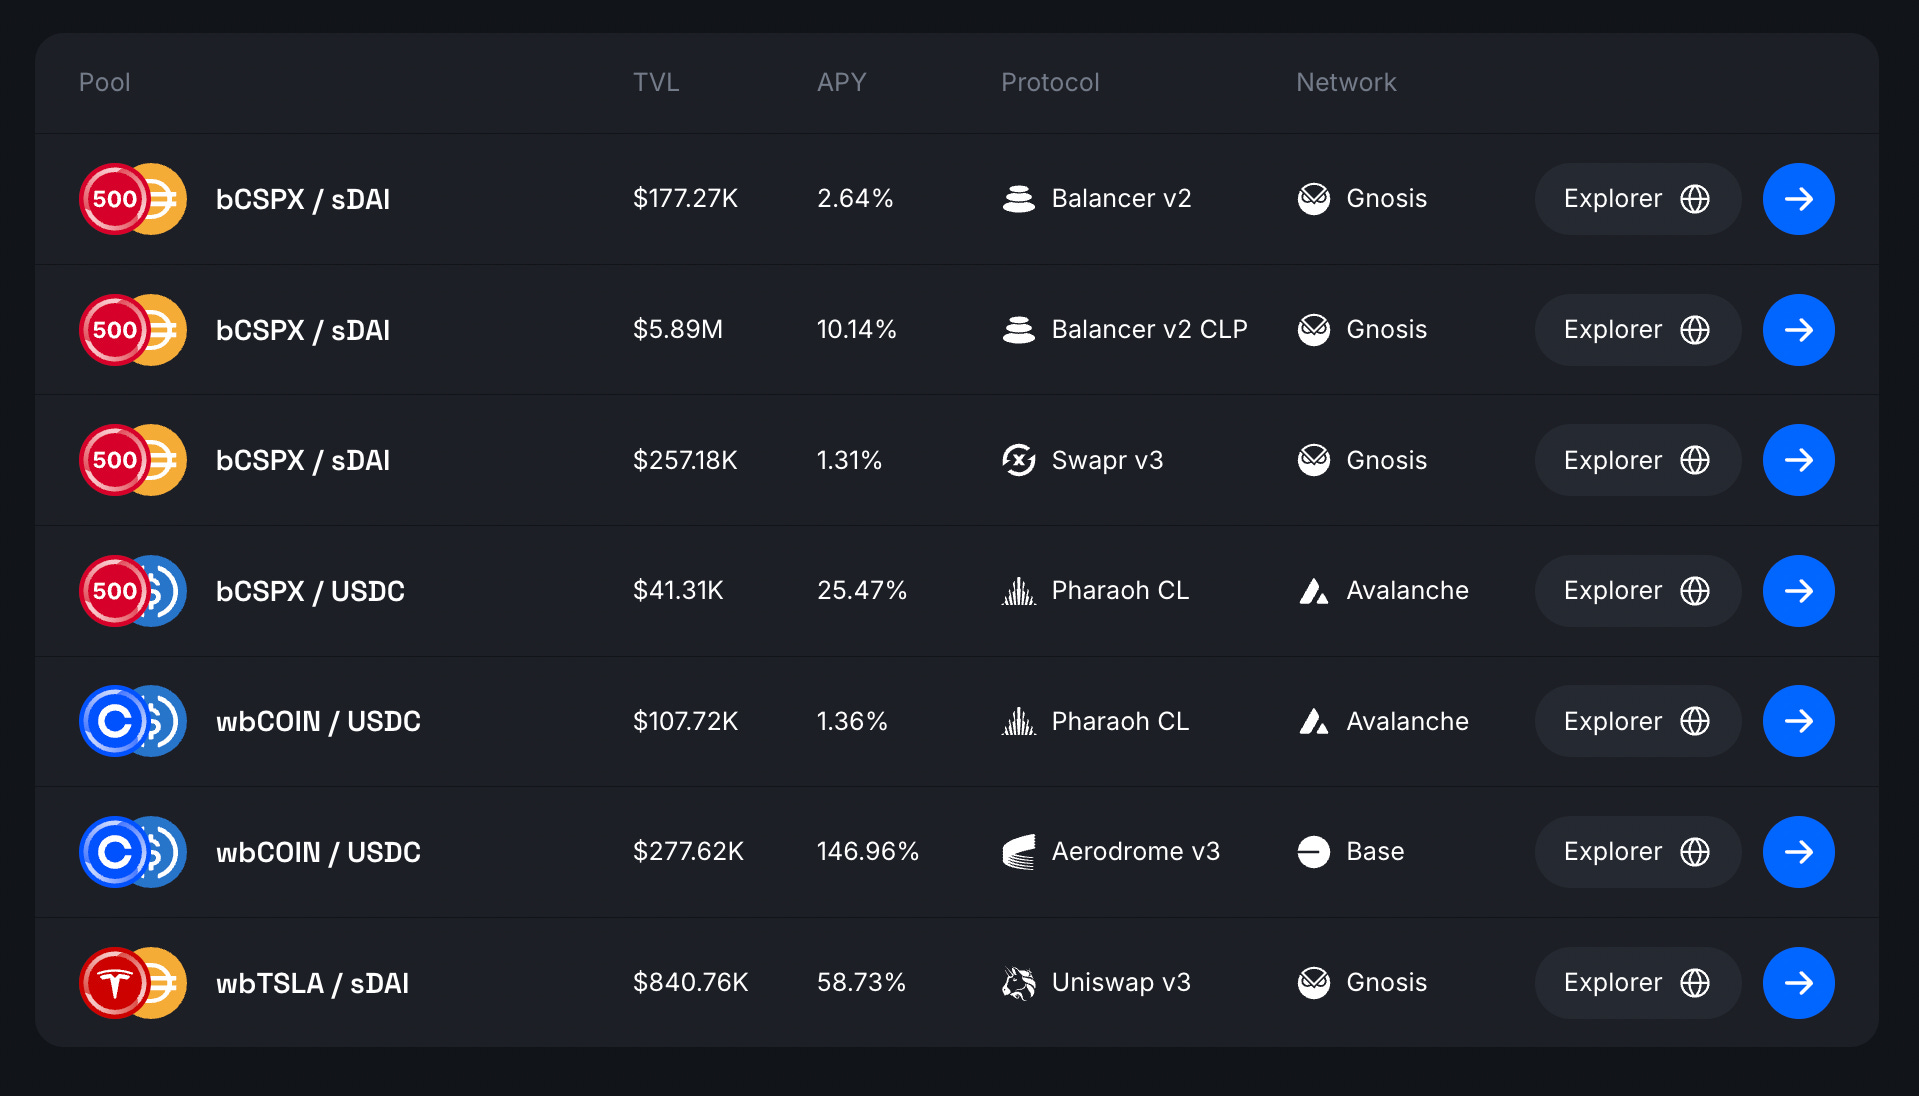The image size is (1919, 1096).
Task: Click Aerodrome v3 protocol icon
Action: click(1018, 852)
